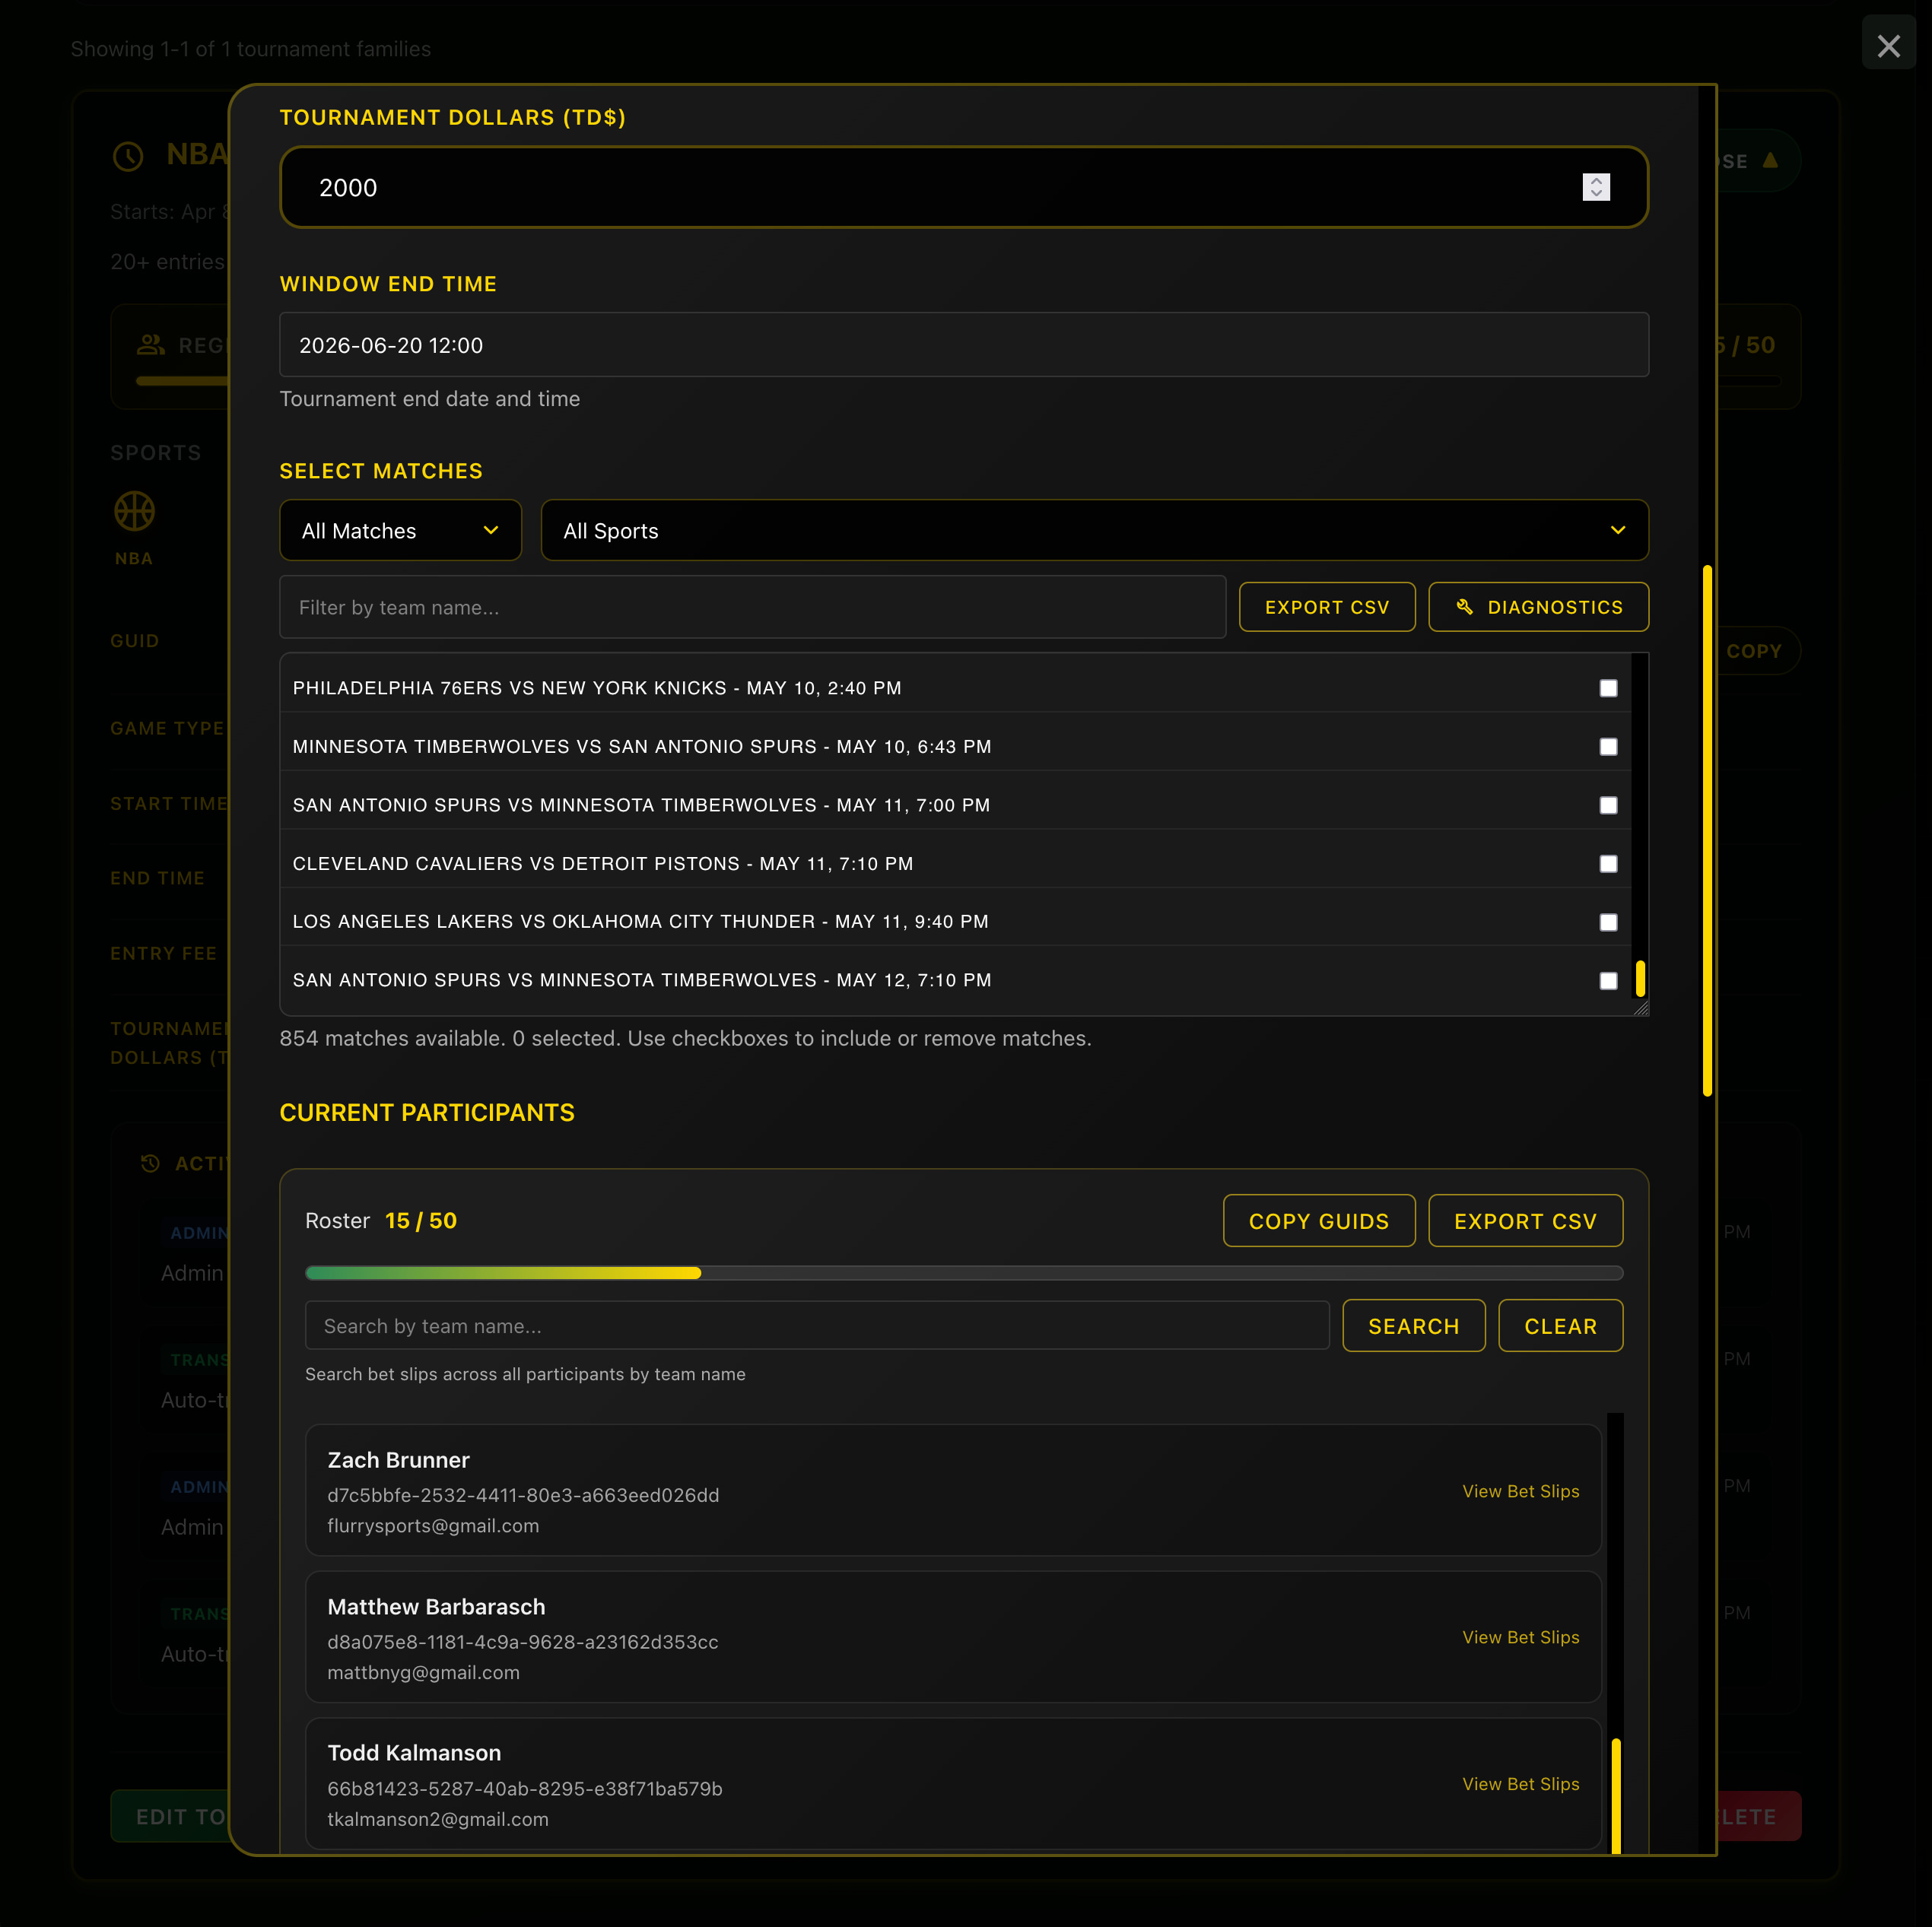
Task: Export matches with the Export CSV button
Action: pyautogui.click(x=1327, y=607)
